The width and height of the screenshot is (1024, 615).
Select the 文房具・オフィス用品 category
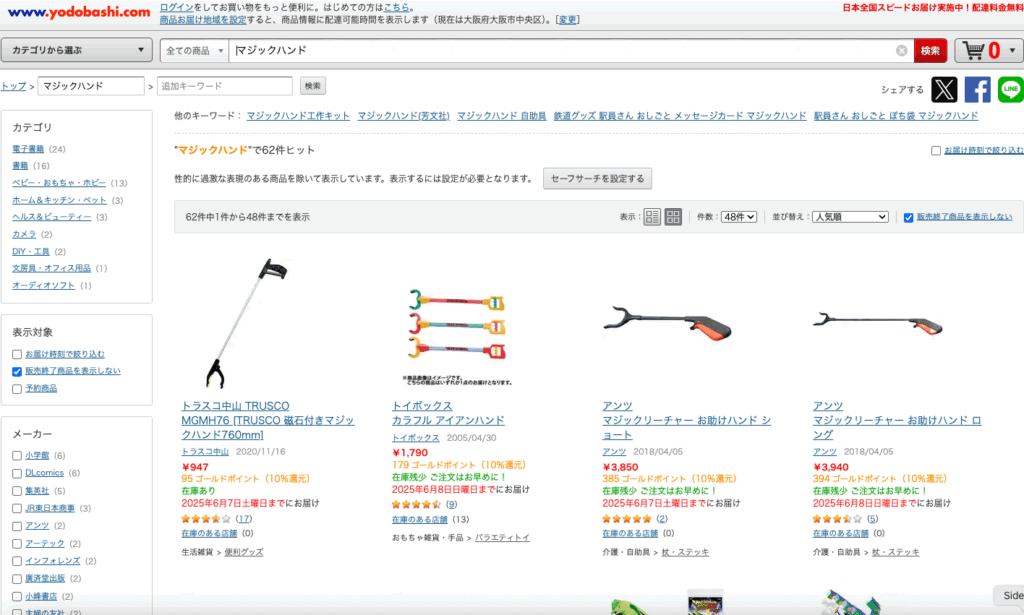(52, 268)
